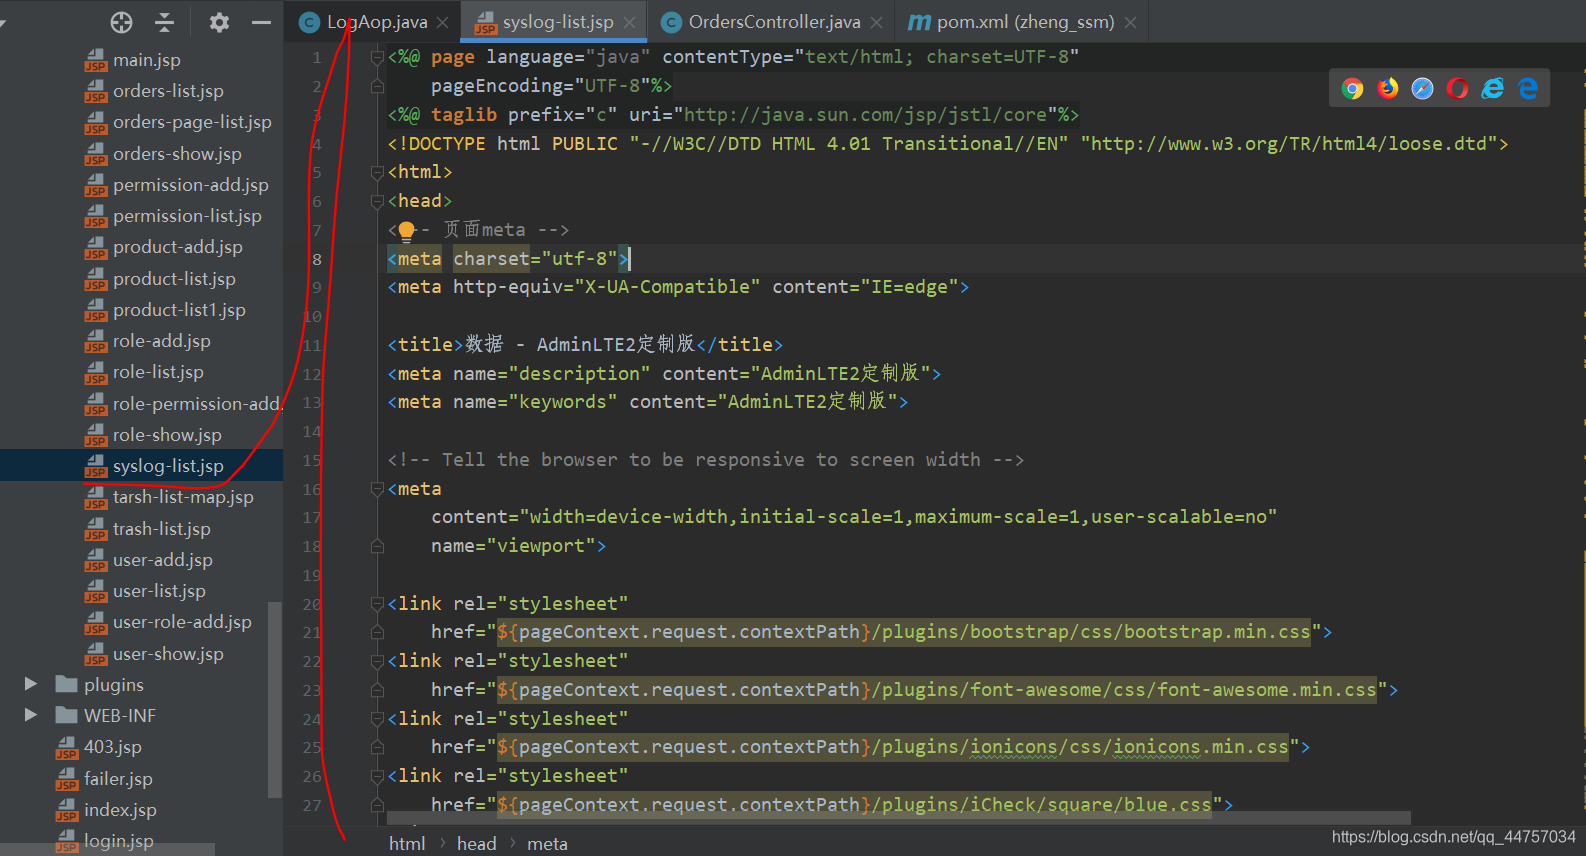Click the head breadcrumb
Screen dimensions: 1586x856
[476, 844]
